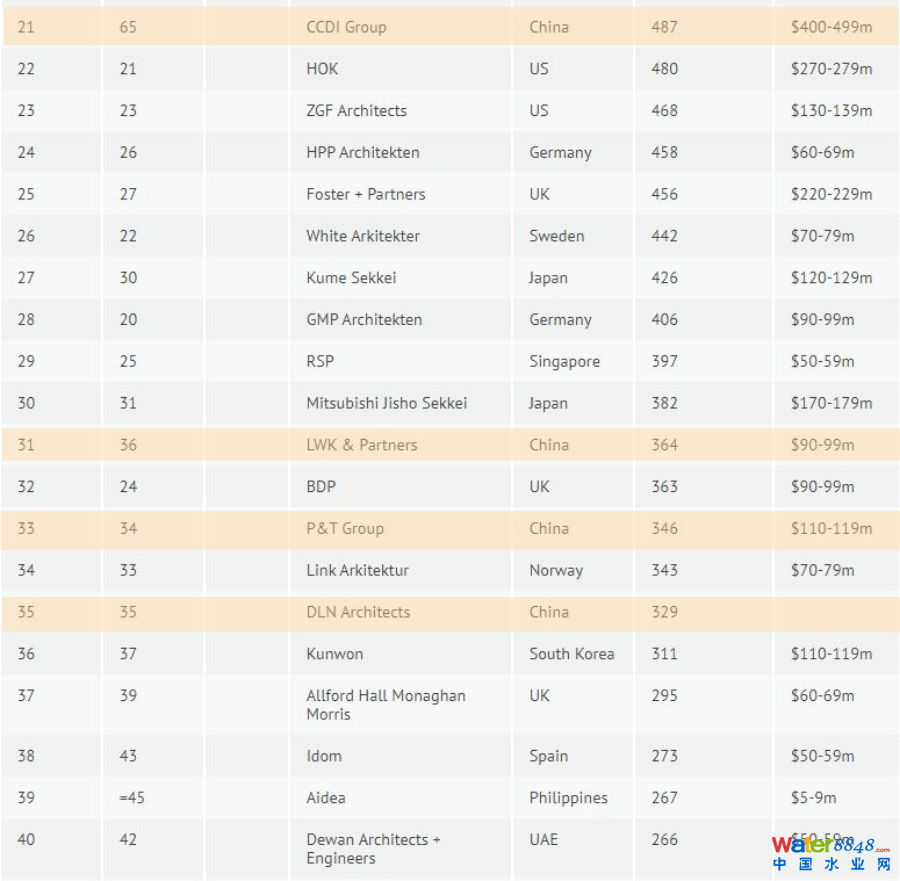
Task: Click the DLN Architects firm name
Action: click(x=357, y=612)
